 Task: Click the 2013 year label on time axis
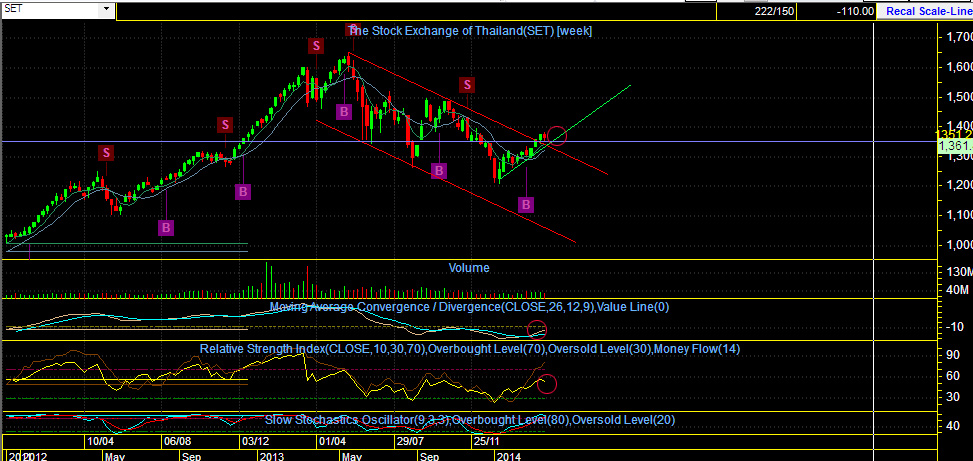272,457
